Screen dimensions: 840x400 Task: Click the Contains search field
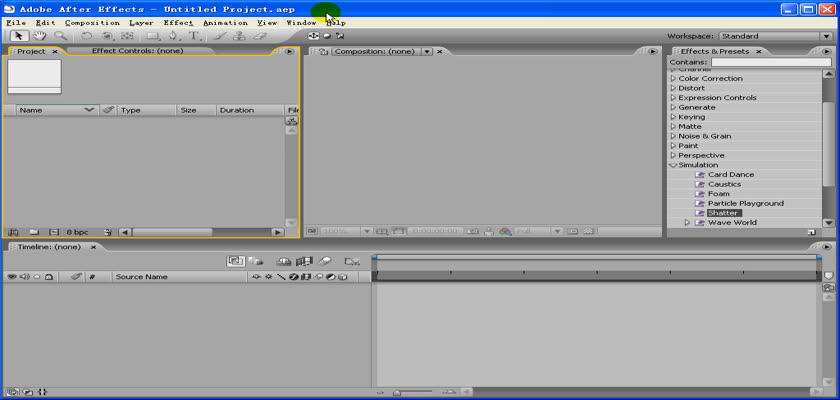(770, 62)
